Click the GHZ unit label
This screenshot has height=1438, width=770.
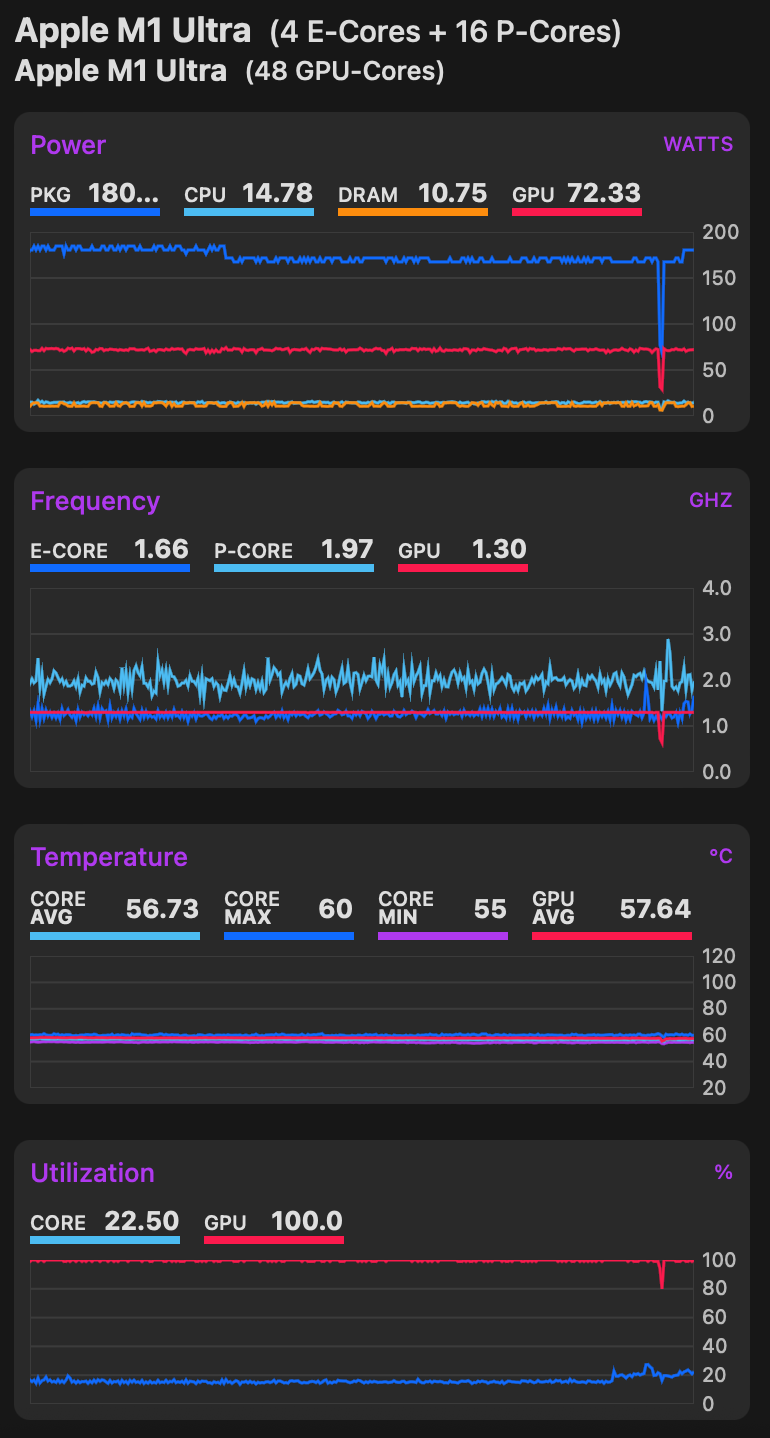[x=710, y=500]
